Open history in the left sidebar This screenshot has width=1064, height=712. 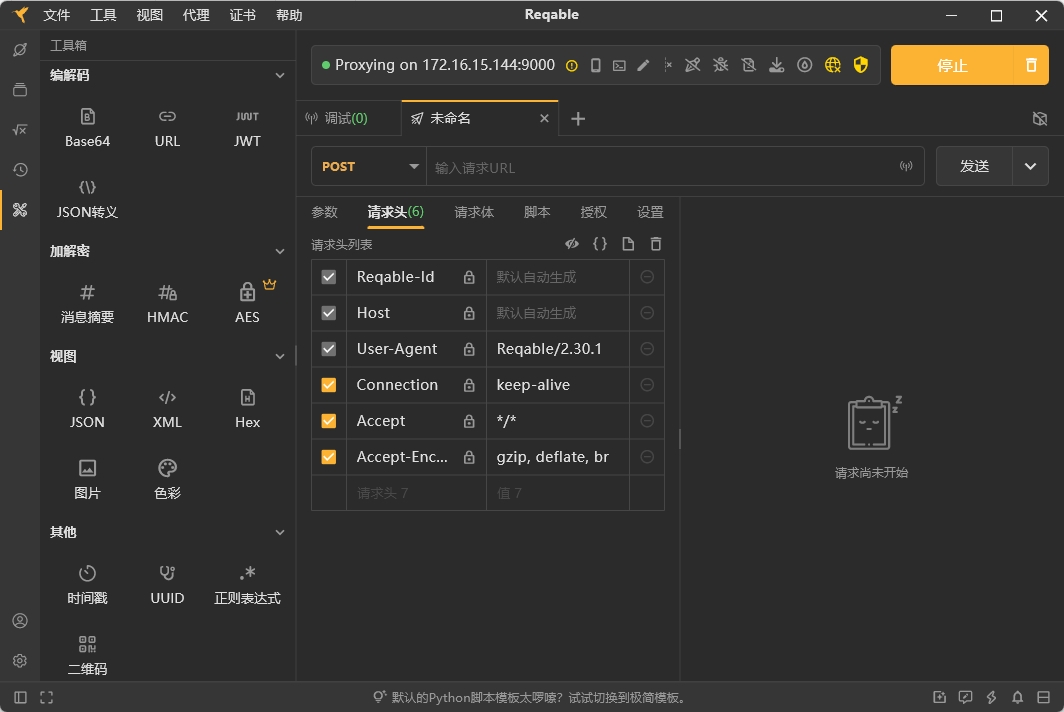pyautogui.click(x=20, y=170)
